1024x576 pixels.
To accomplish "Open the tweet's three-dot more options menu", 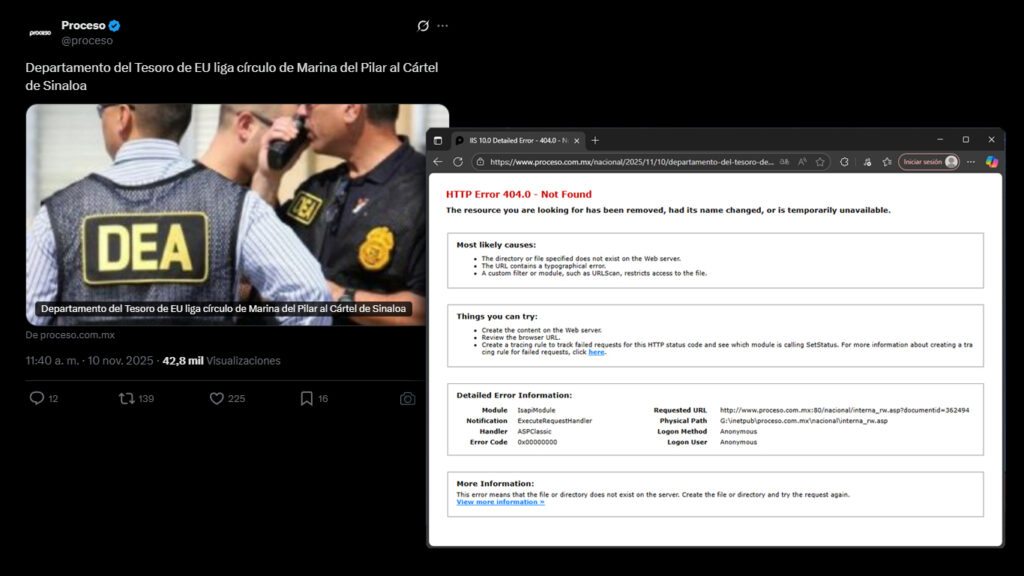I will click(443, 26).
